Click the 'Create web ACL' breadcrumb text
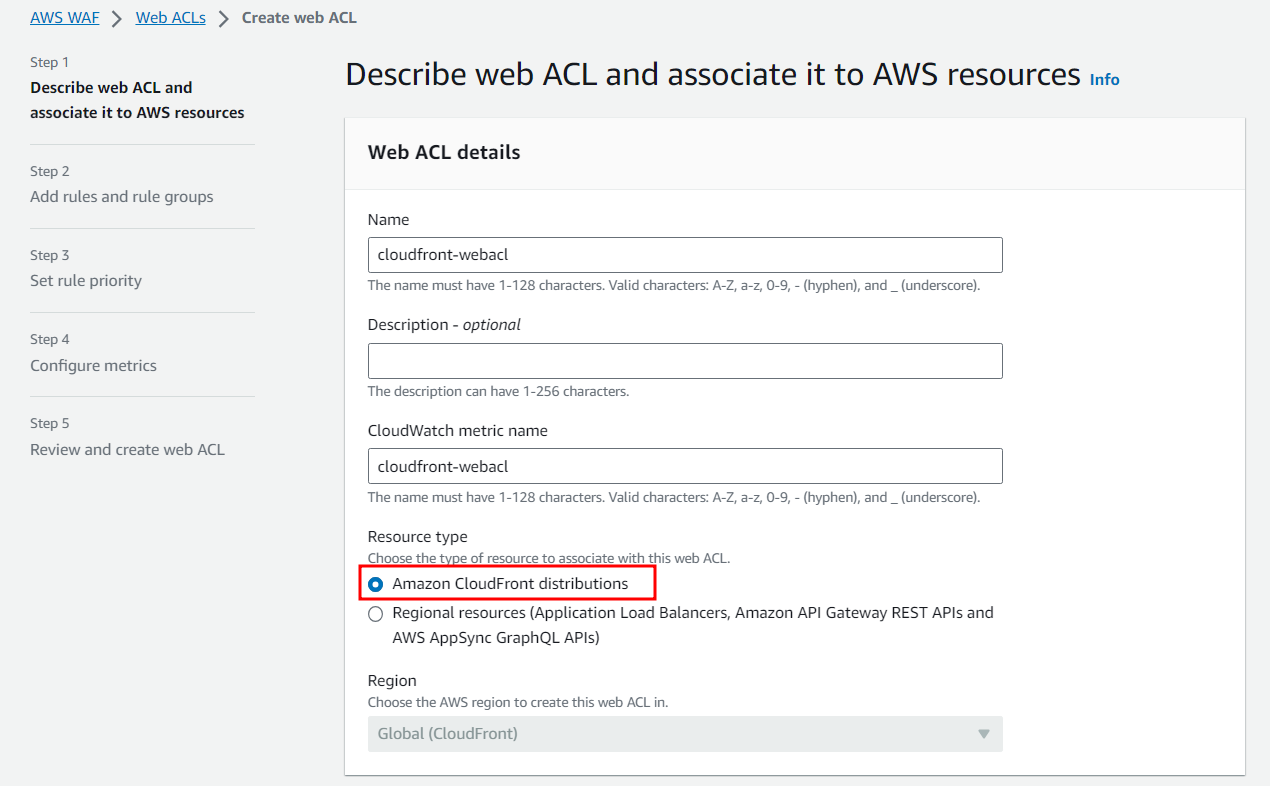1270x786 pixels. (299, 17)
